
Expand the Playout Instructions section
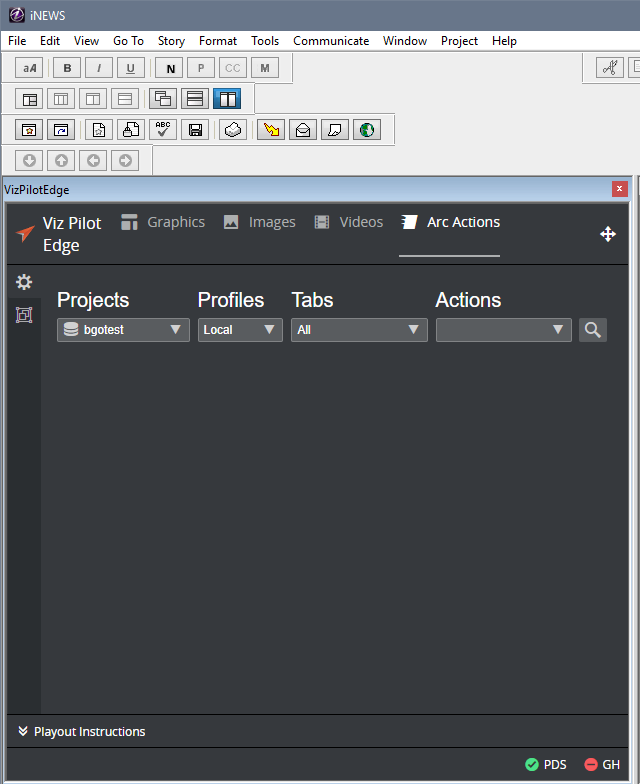coord(81,732)
